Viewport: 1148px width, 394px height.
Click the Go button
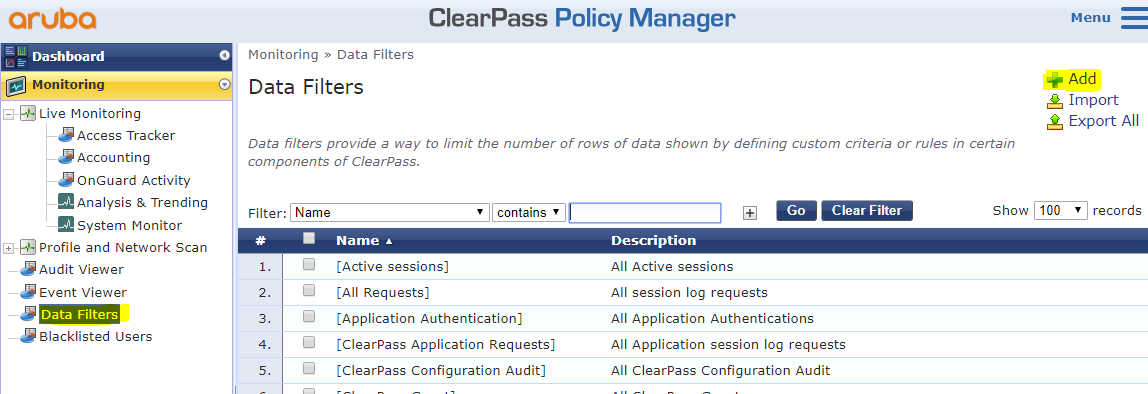[796, 211]
